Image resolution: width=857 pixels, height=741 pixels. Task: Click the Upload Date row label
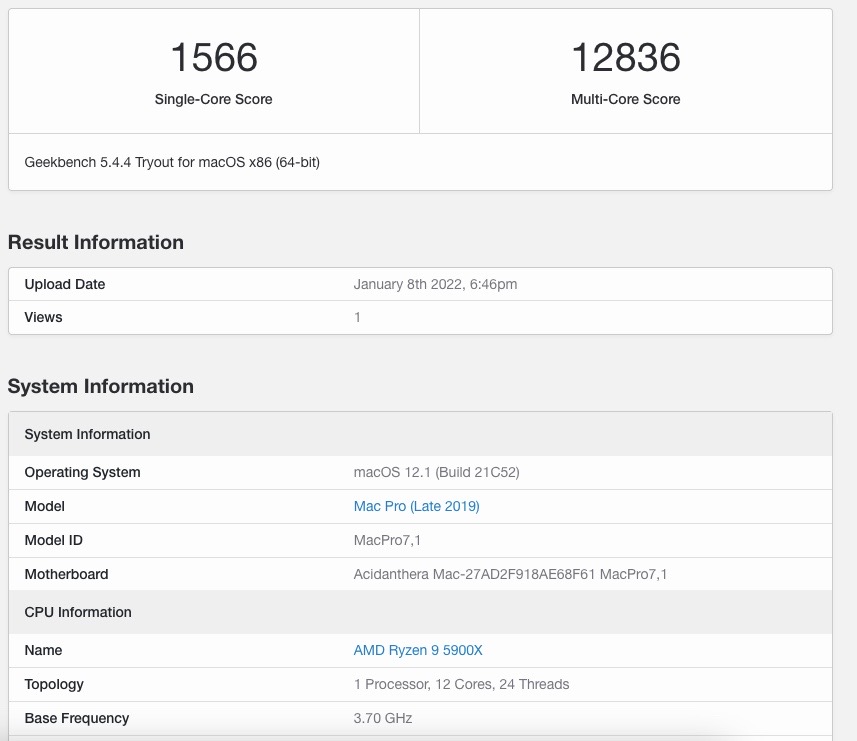64,284
